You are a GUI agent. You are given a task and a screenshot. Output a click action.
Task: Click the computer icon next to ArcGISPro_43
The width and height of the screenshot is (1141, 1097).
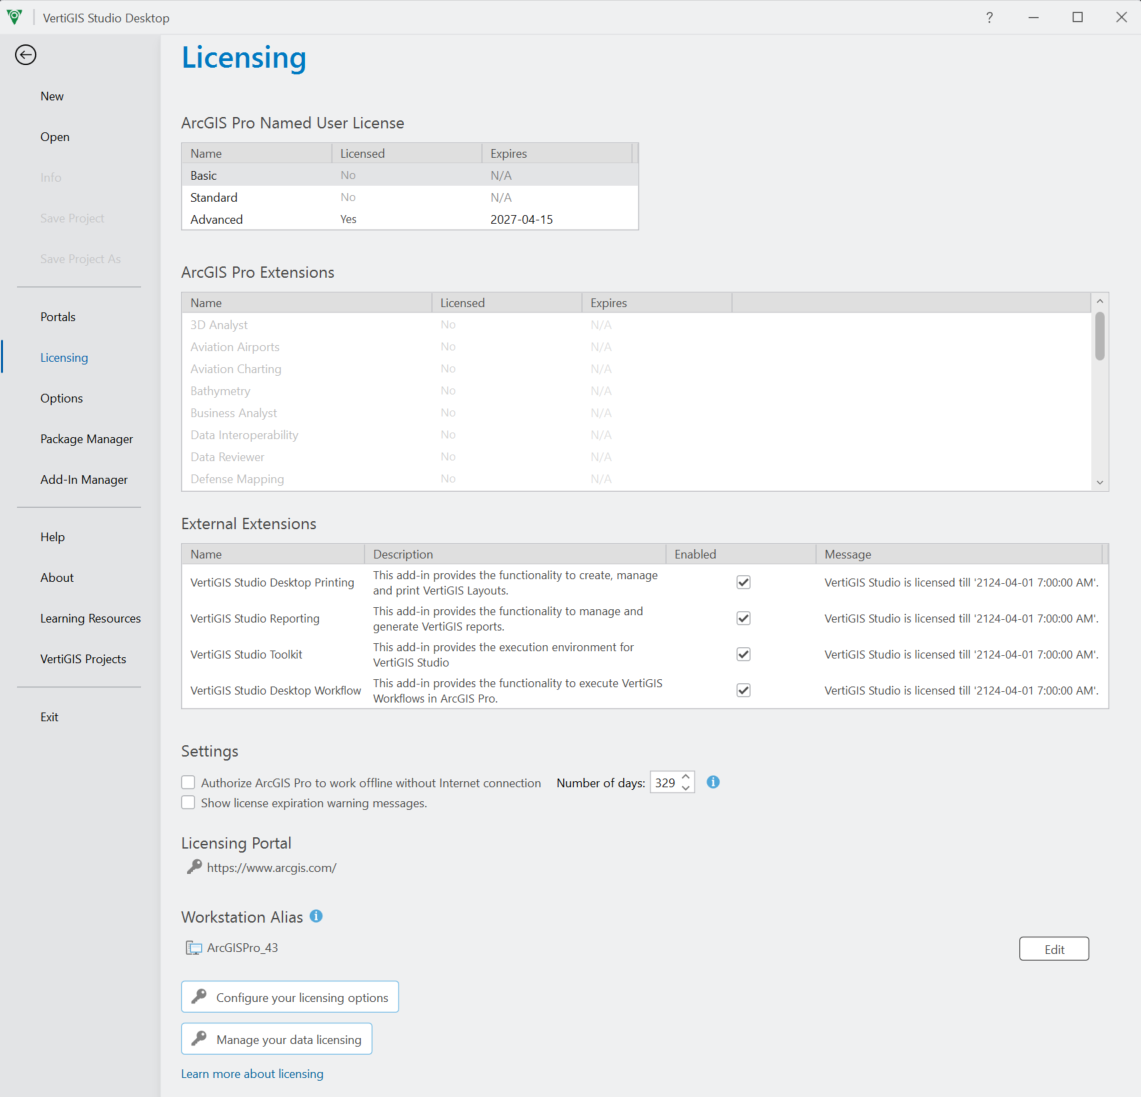[194, 948]
